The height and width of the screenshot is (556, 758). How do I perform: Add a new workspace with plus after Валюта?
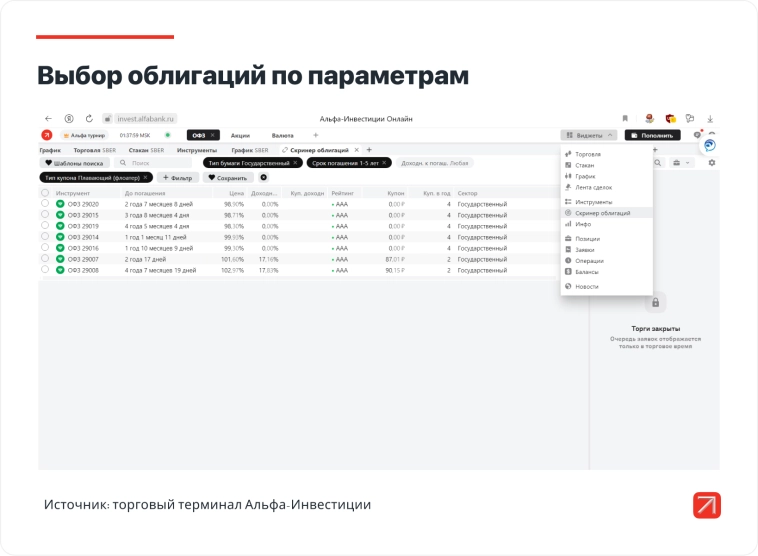point(316,135)
